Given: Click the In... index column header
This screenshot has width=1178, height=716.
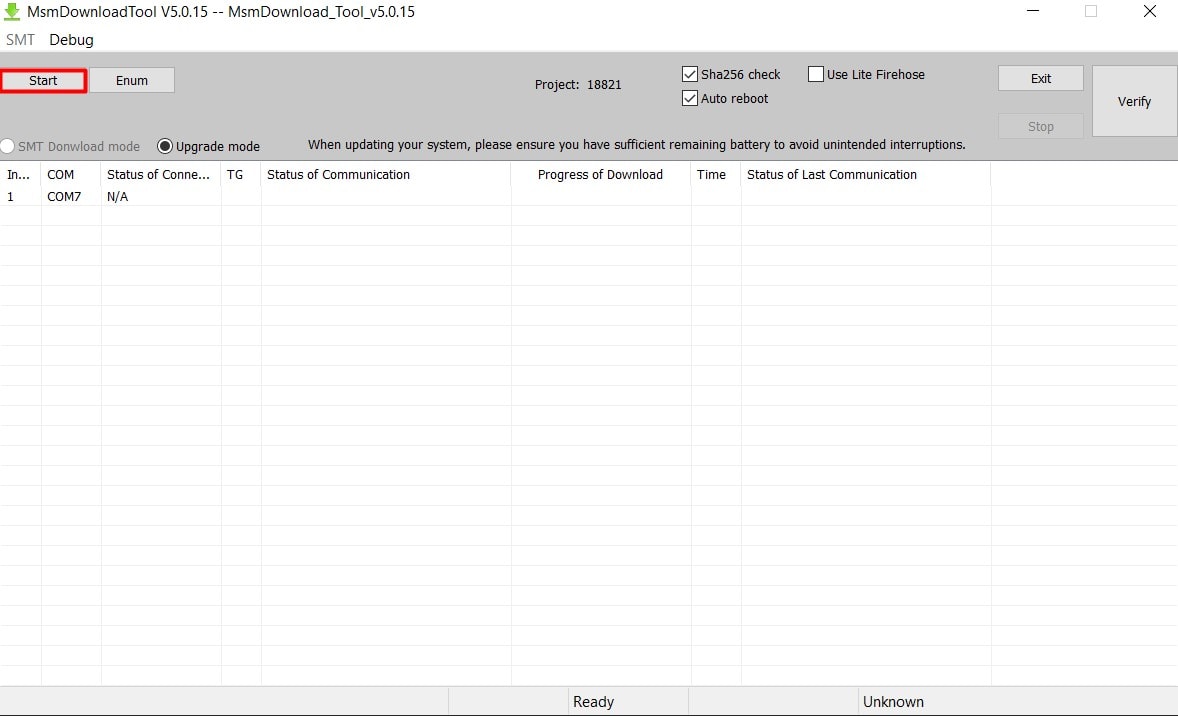Looking at the screenshot, I should pyautogui.click(x=20, y=174).
